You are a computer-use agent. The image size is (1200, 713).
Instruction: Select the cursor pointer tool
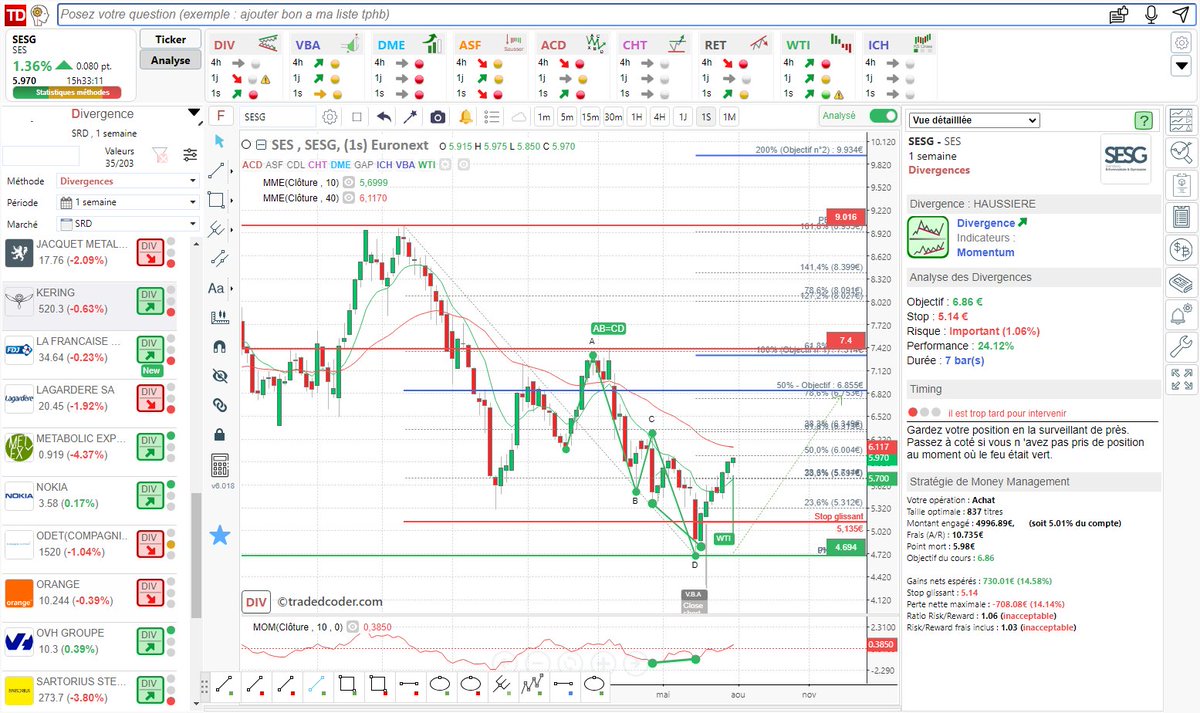[220, 141]
